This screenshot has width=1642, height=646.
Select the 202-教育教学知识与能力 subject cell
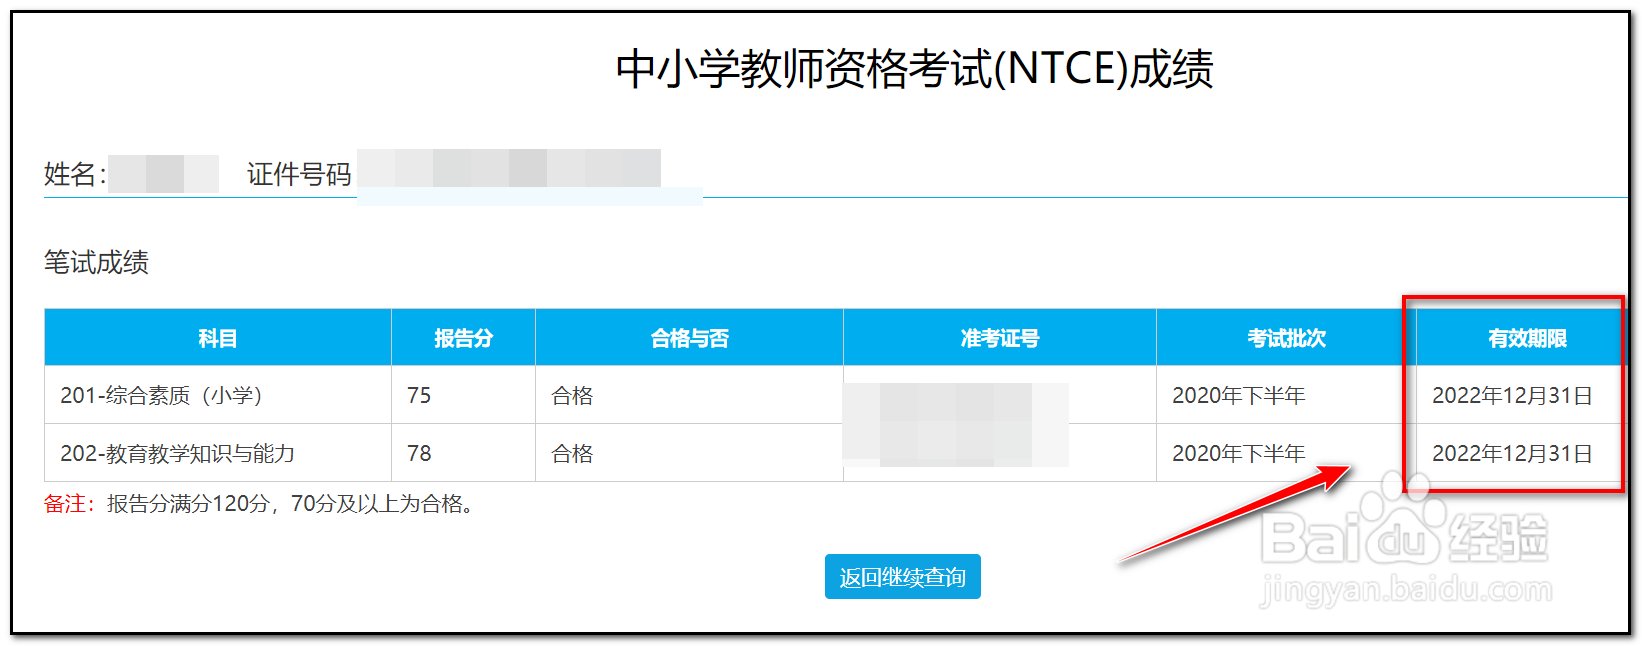click(x=177, y=453)
